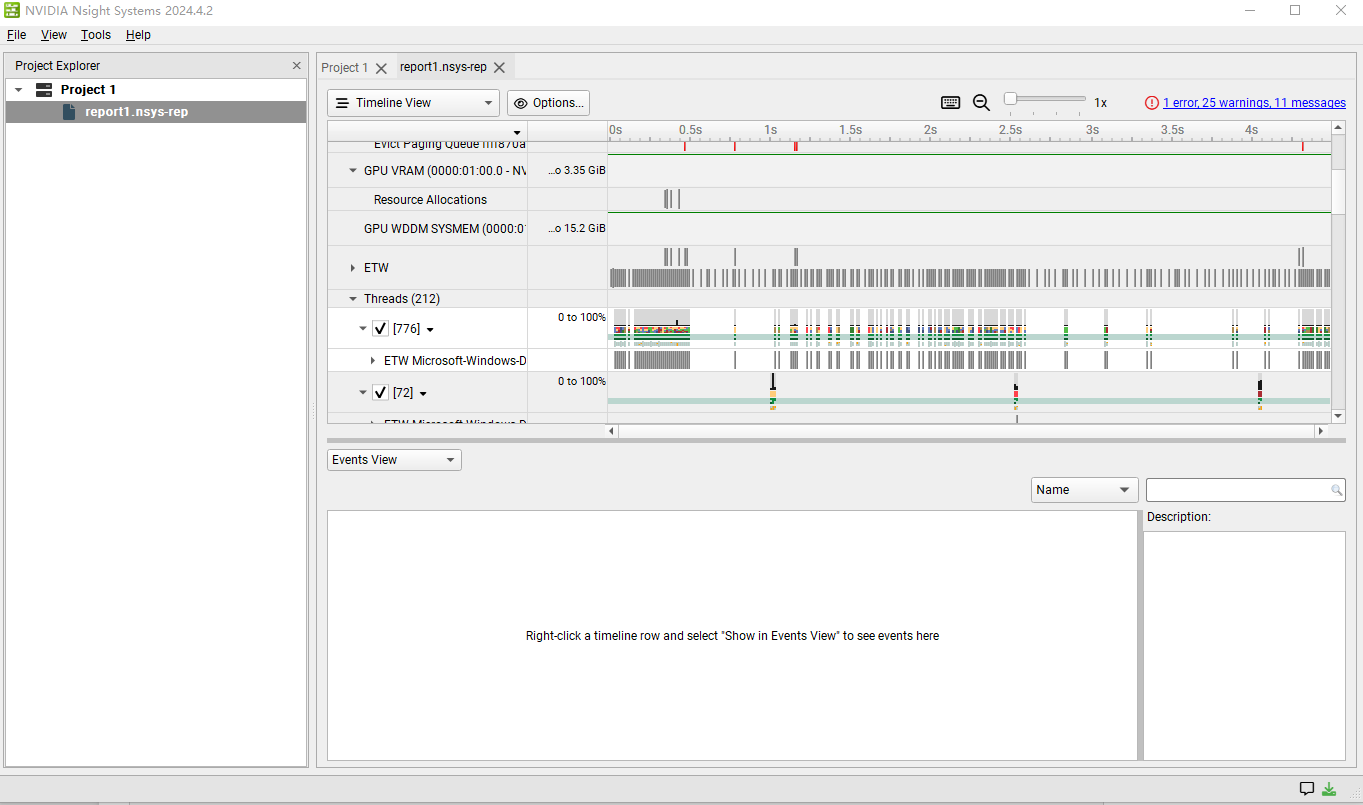Click the horizontal scrollbar left arrow
Image resolution: width=1363 pixels, height=805 pixels.
click(x=613, y=431)
